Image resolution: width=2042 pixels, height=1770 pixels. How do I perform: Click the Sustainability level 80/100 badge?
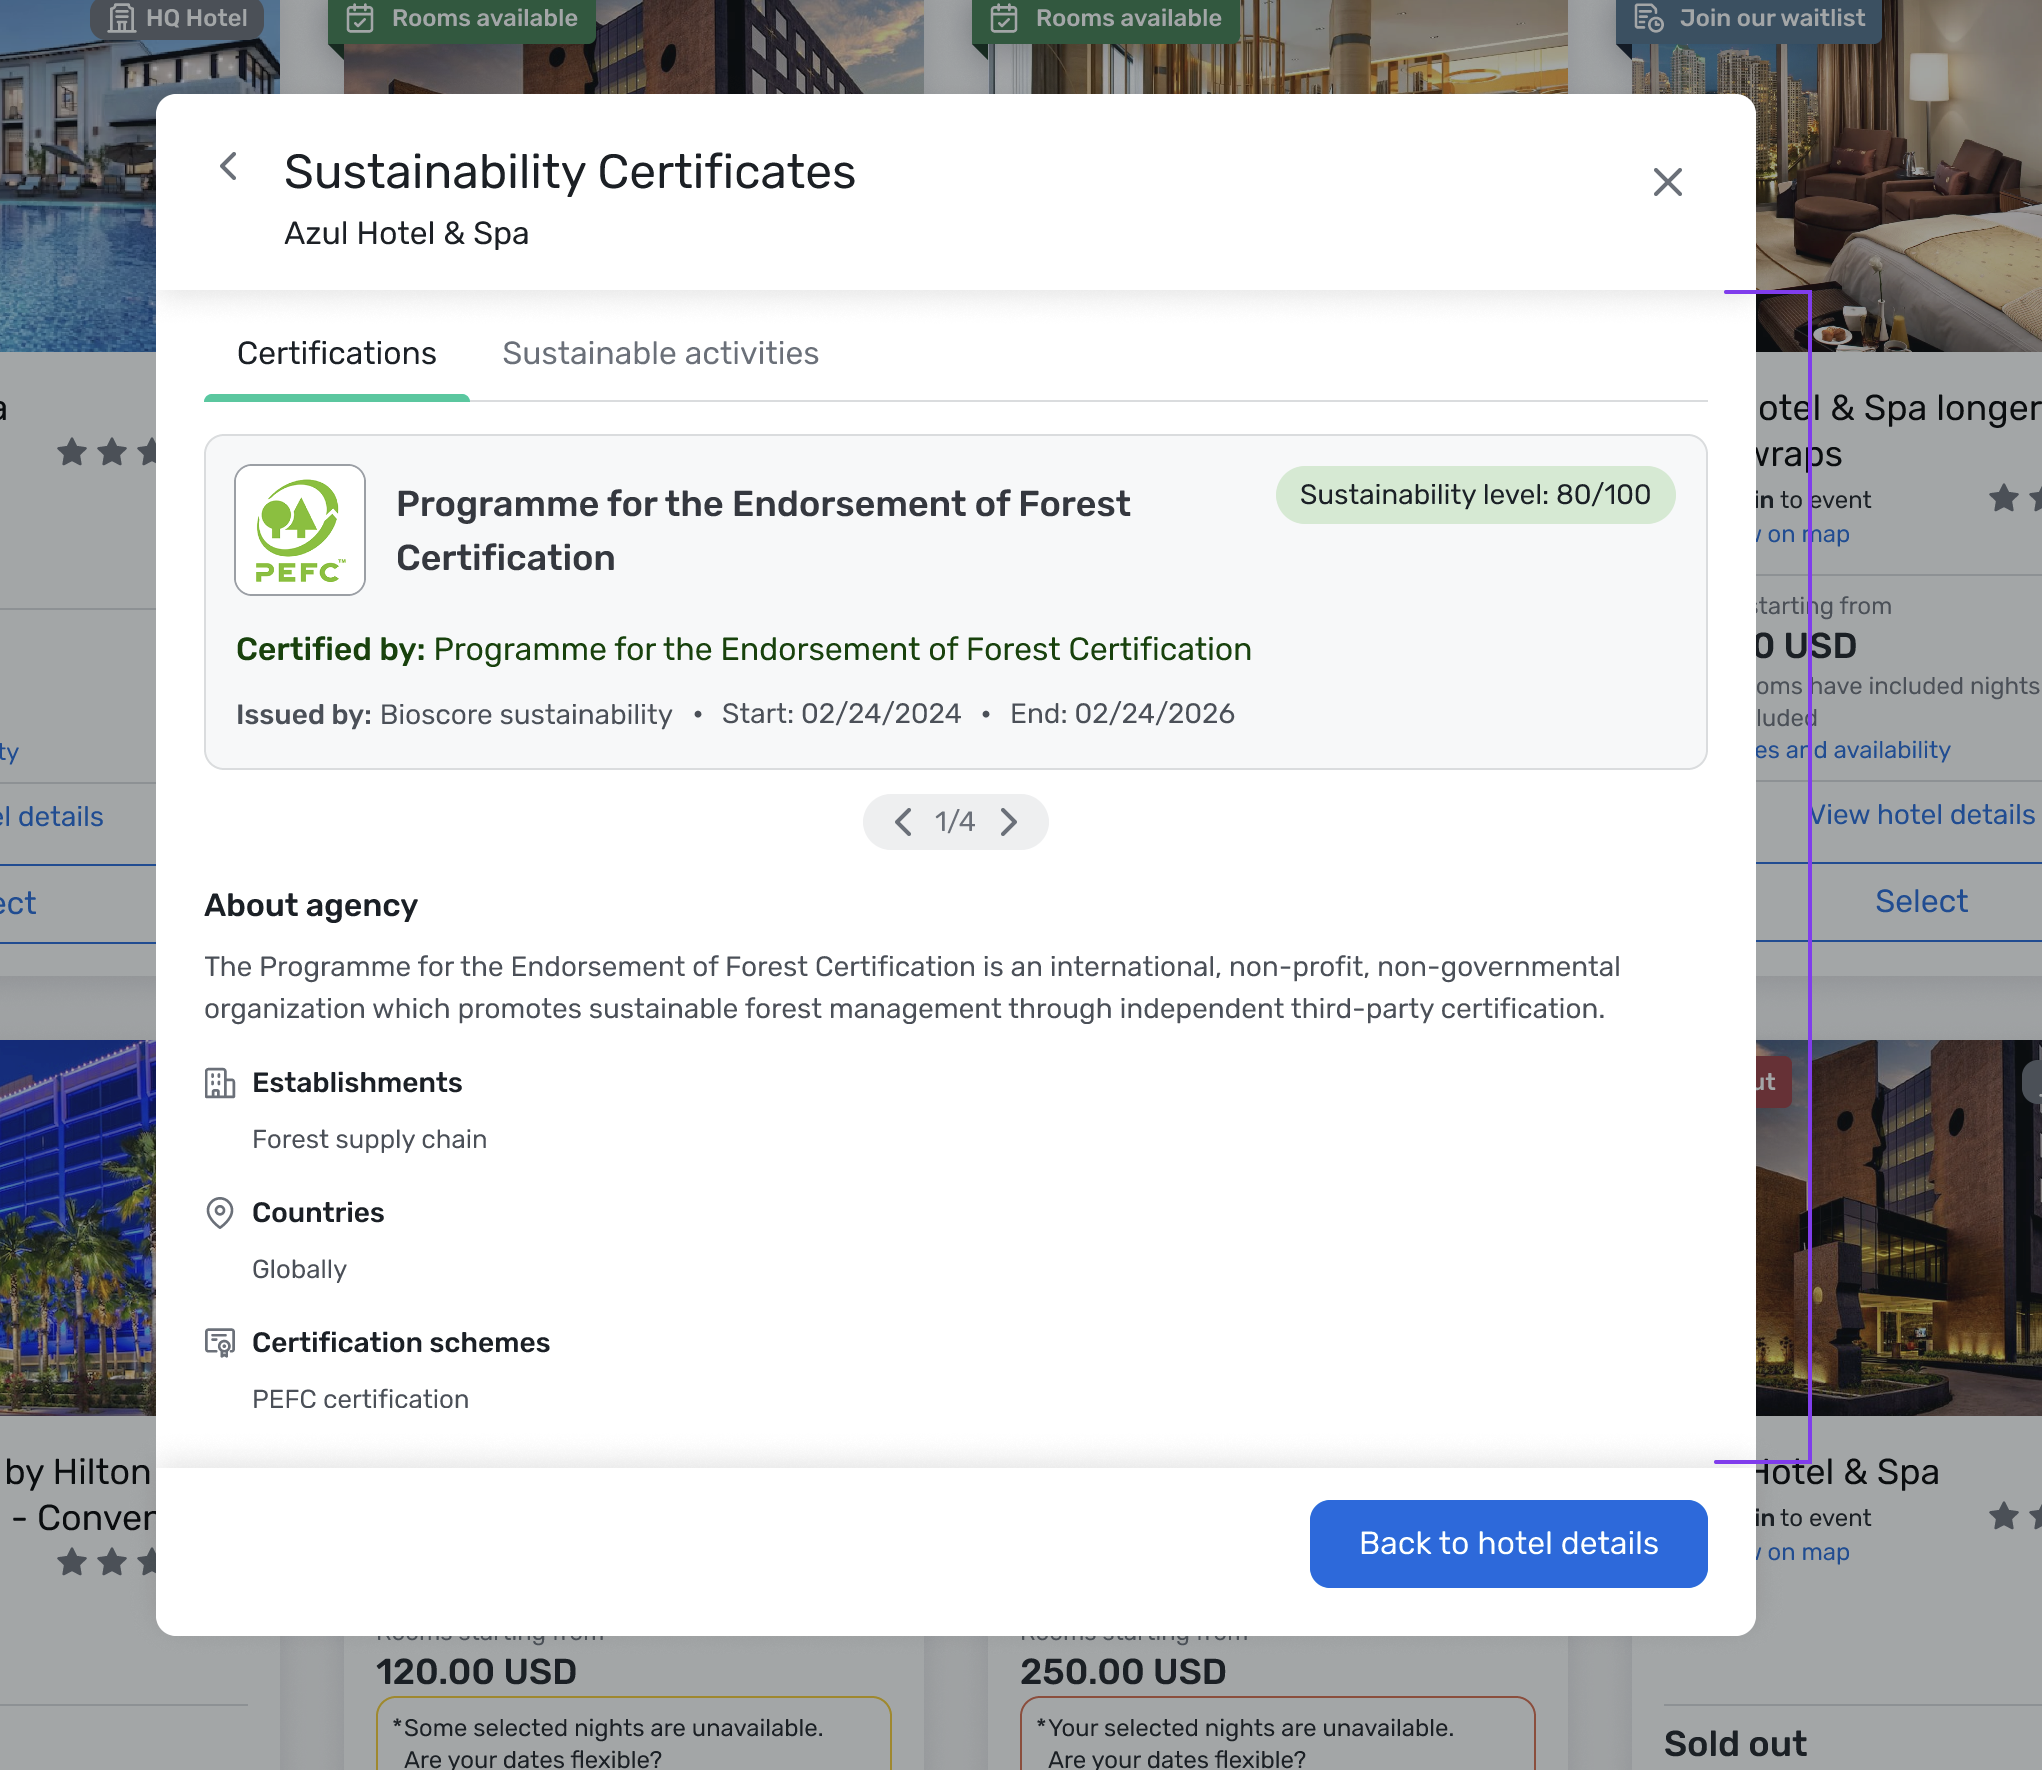point(1475,495)
